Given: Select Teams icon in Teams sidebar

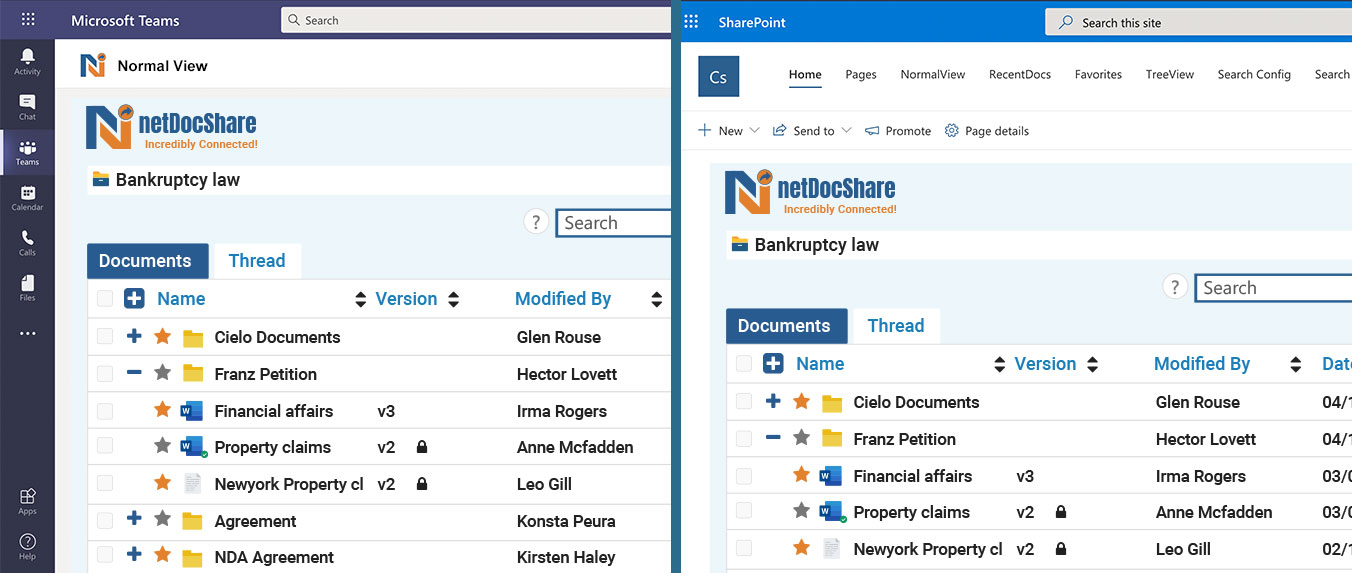Looking at the screenshot, I should 27,152.
